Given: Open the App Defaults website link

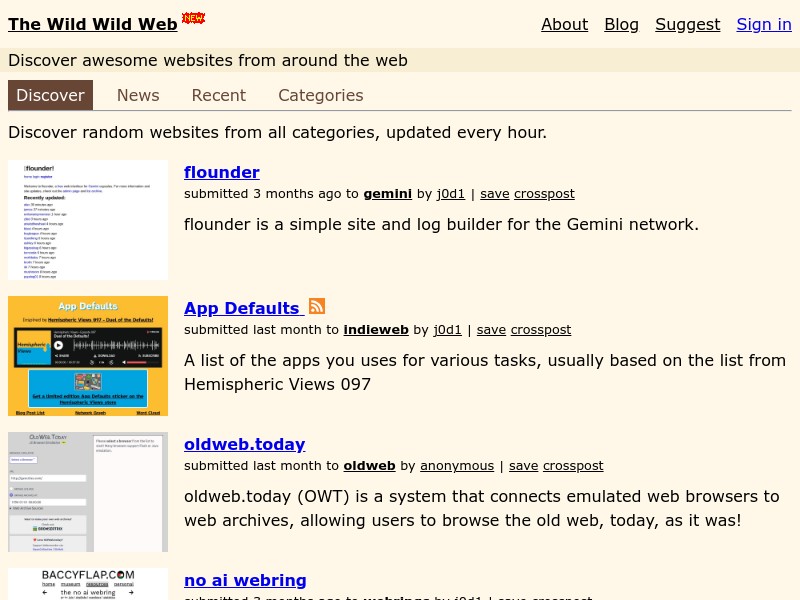Looking at the screenshot, I should pyautogui.click(x=244, y=308).
